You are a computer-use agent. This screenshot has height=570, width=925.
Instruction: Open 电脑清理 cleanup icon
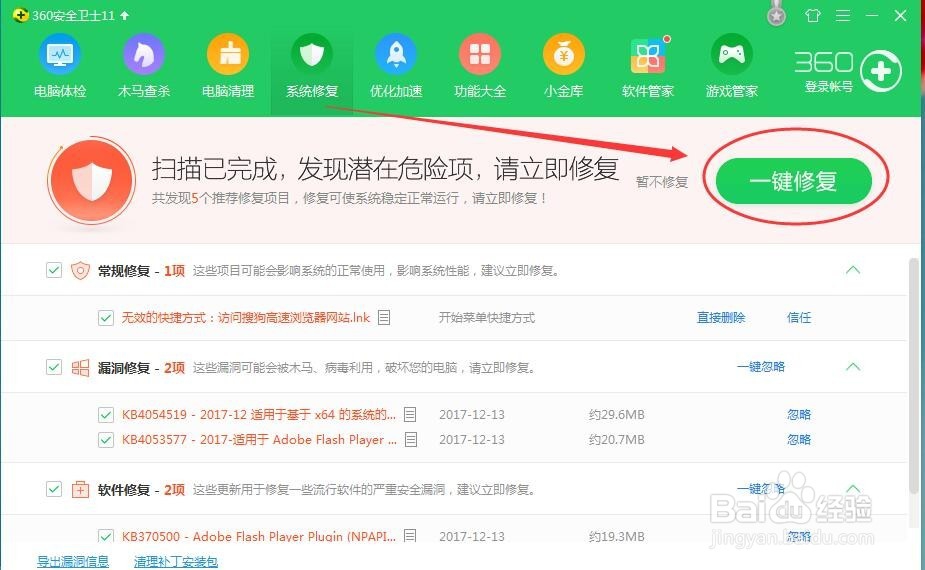[228, 54]
